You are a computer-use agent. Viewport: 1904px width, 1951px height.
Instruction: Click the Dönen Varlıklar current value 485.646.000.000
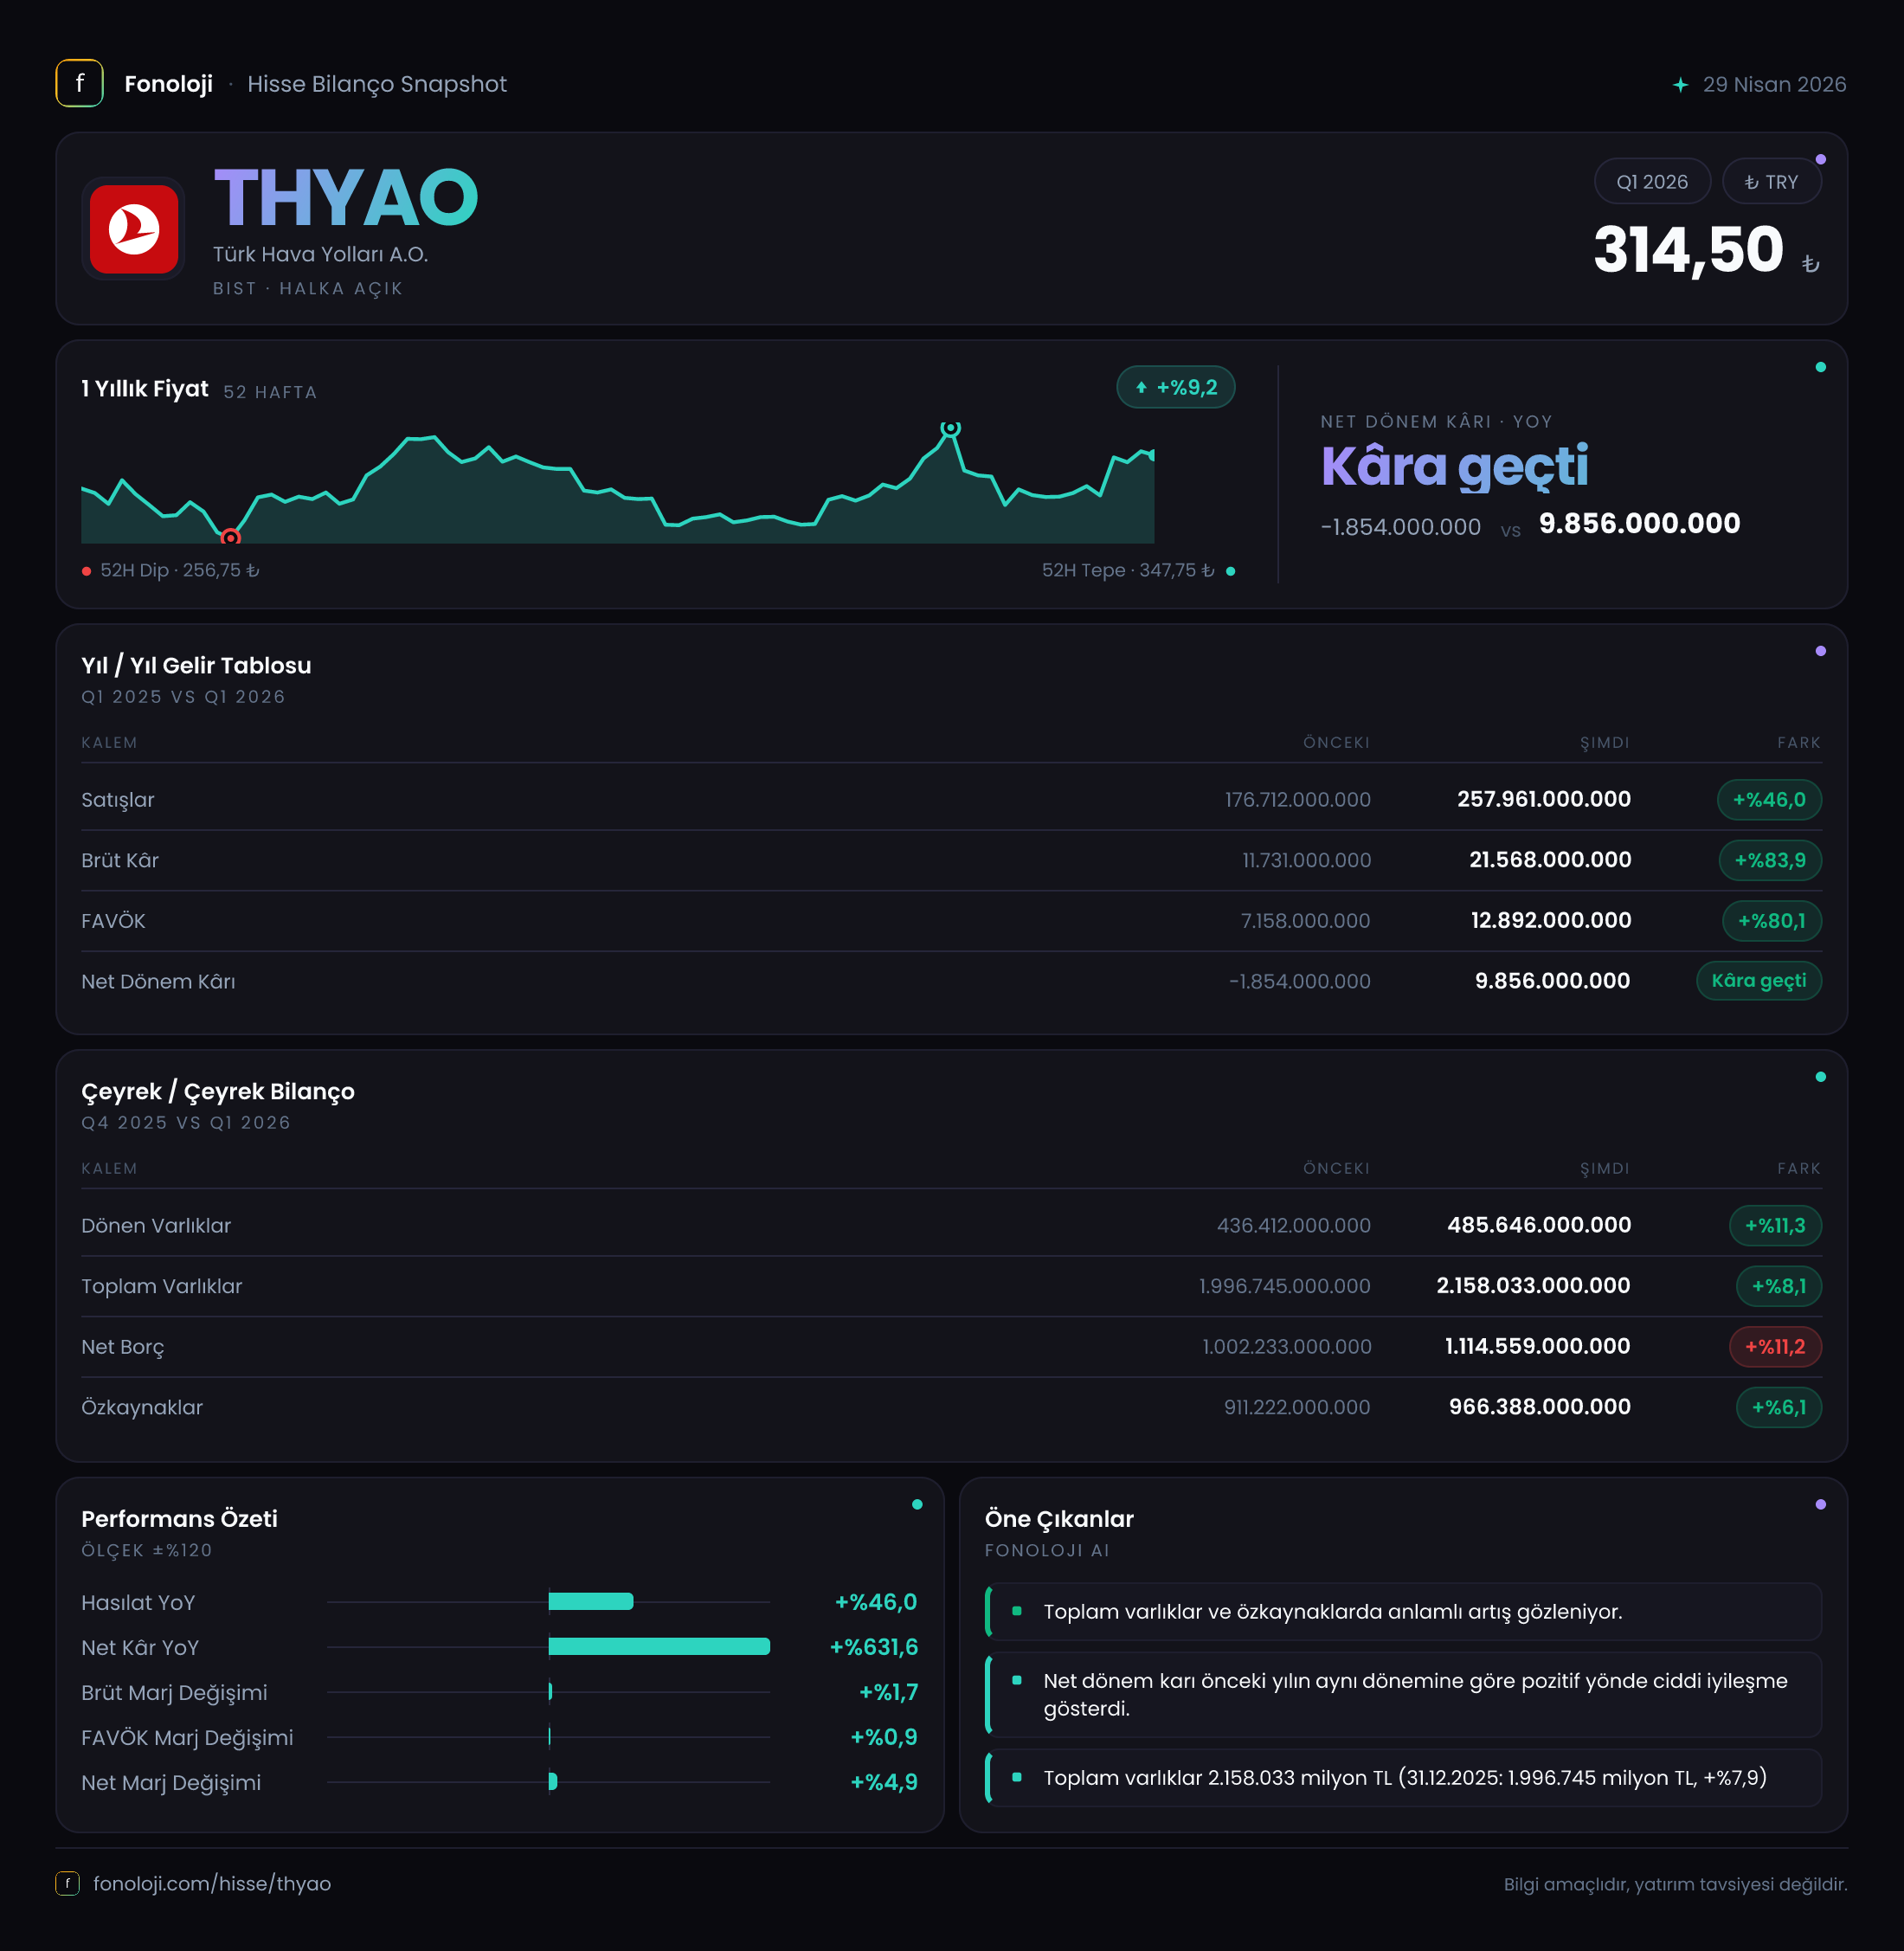coord(1539,1224)
